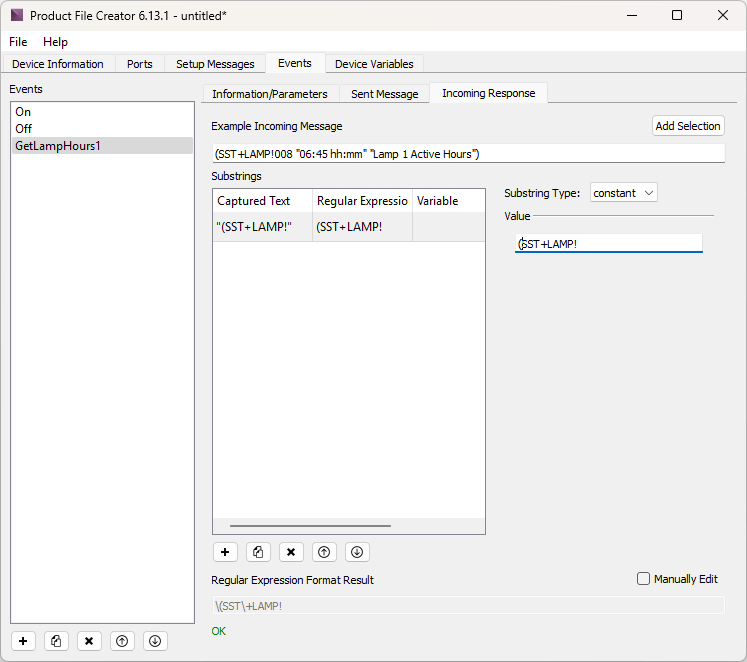The image size is (747, 662).
Task: Open the File menu
Action: click(x=19, y=42)
